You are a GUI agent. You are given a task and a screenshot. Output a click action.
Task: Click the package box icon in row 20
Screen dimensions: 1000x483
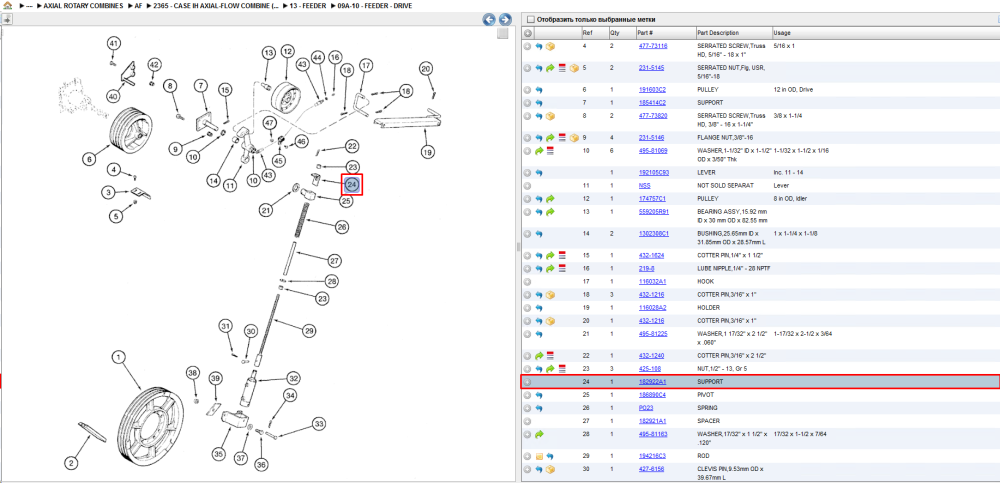550,320
